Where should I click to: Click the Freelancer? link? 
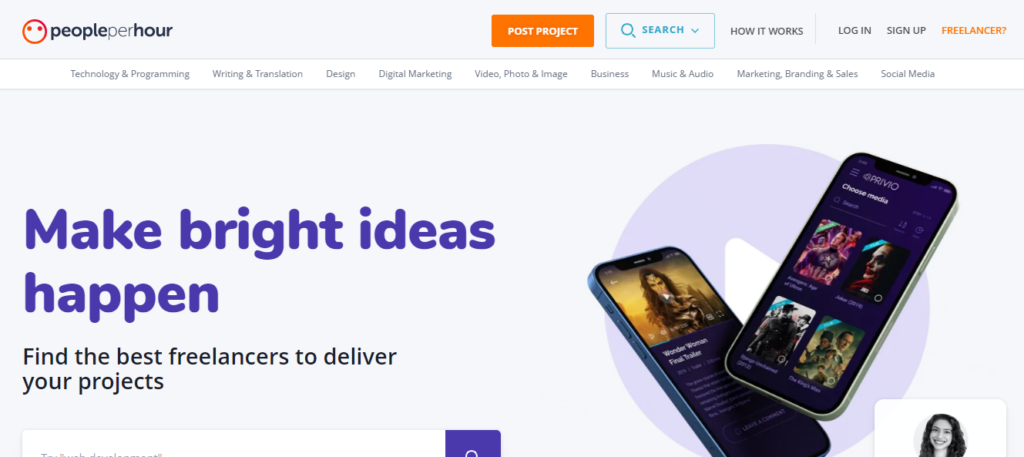pos(974,30)
